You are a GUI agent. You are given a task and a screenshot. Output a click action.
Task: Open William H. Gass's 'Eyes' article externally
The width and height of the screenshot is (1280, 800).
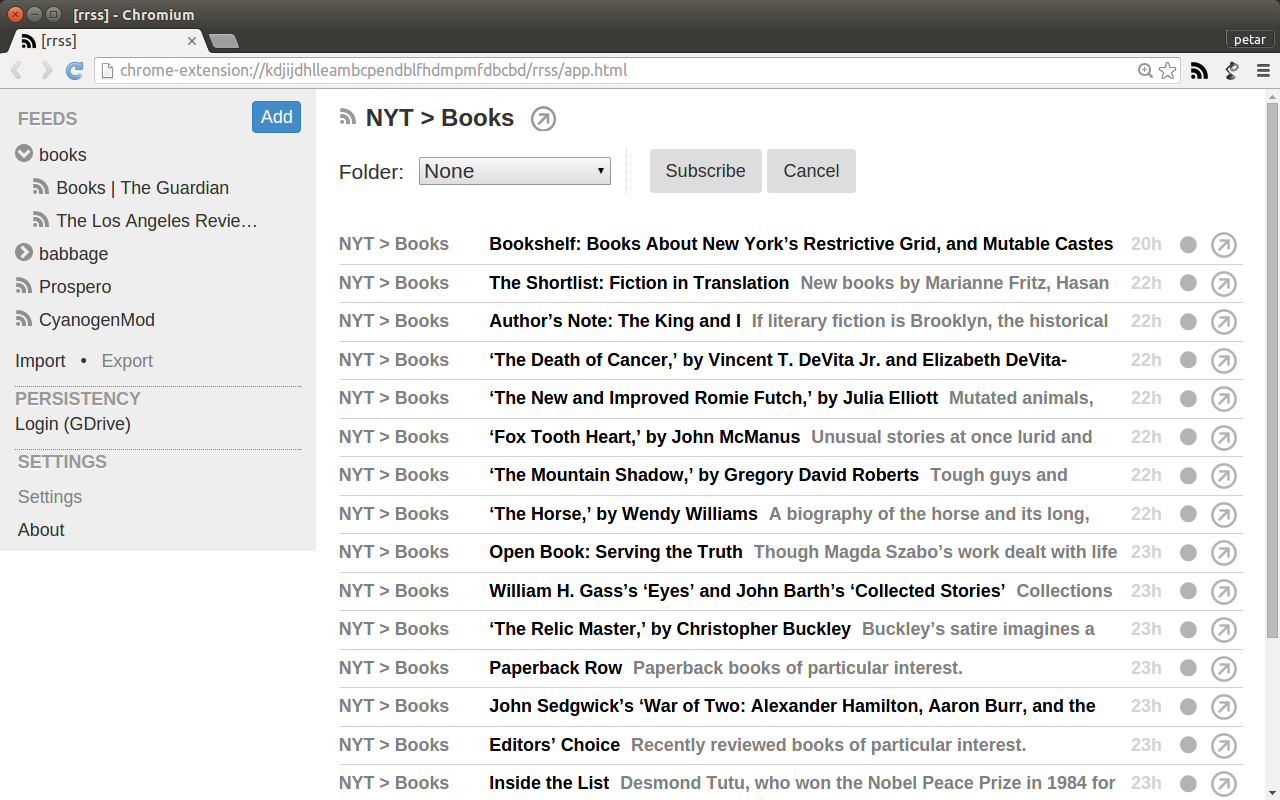coord(1224,592)
